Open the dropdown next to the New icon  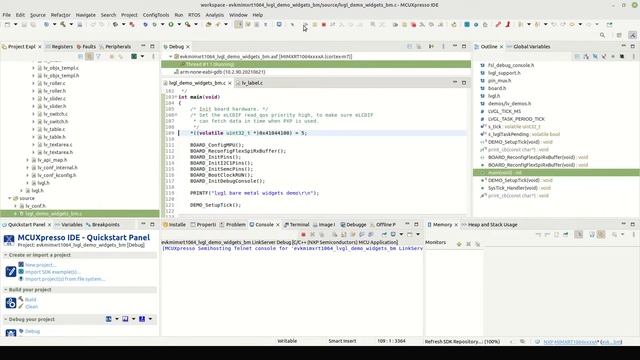tap(16, 24)
